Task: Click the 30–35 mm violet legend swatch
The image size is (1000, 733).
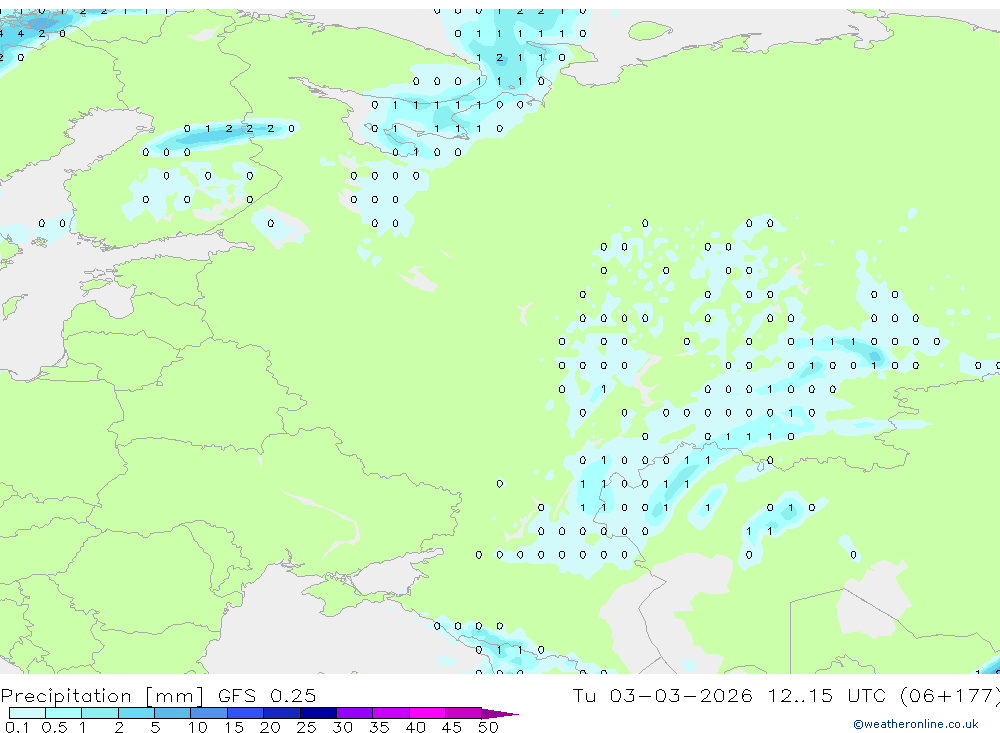Action: (x=355, y=713)
